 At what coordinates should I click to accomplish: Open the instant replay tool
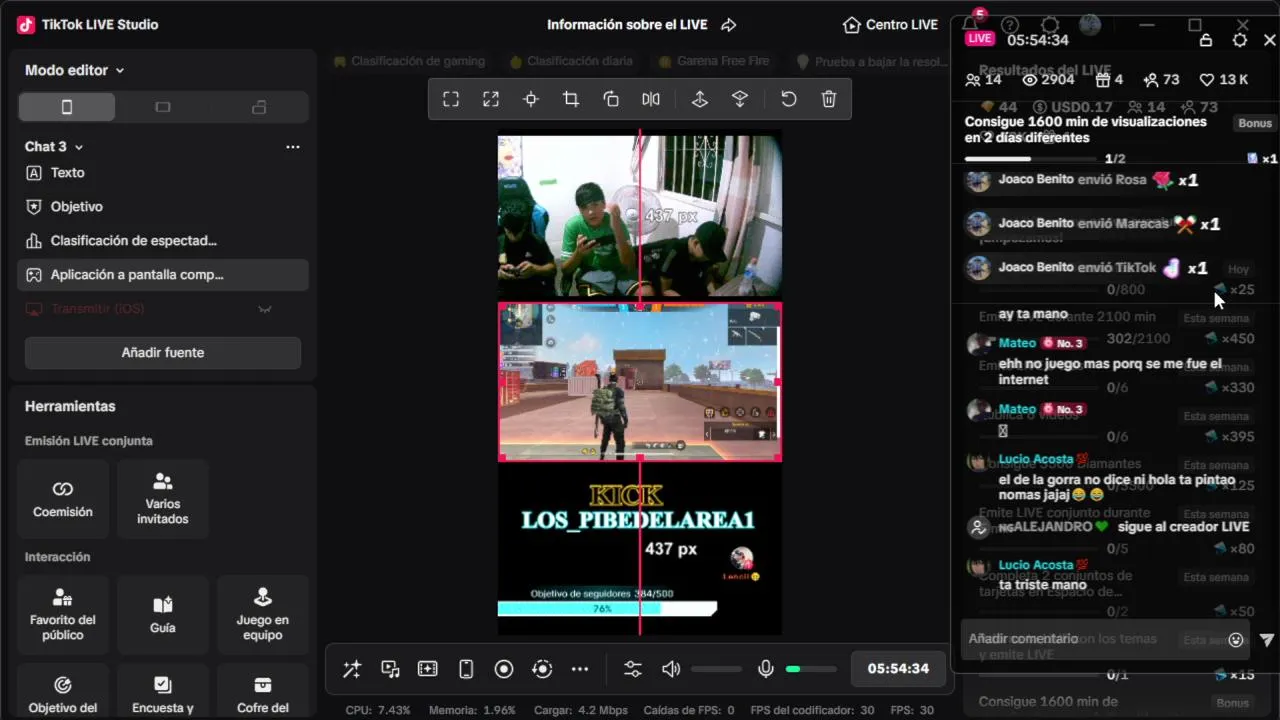tap(542, 669)
